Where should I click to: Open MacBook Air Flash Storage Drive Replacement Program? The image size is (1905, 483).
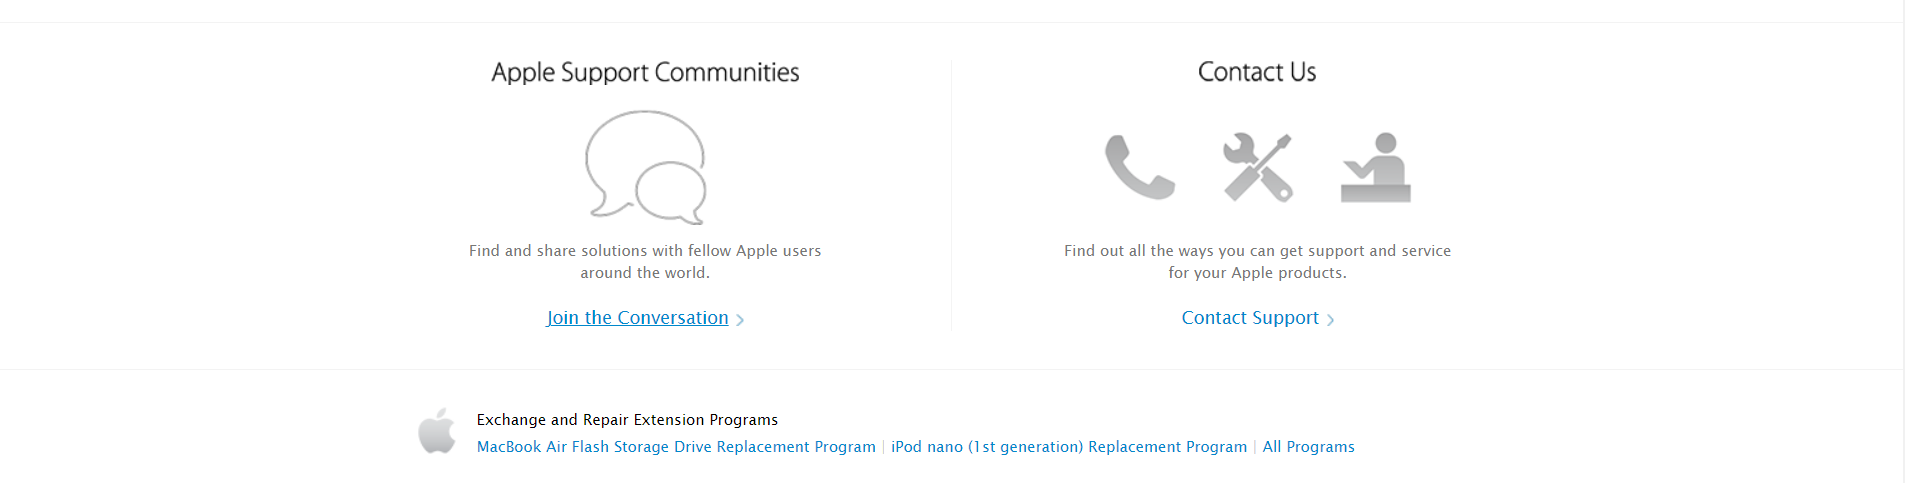click(676, 447)
